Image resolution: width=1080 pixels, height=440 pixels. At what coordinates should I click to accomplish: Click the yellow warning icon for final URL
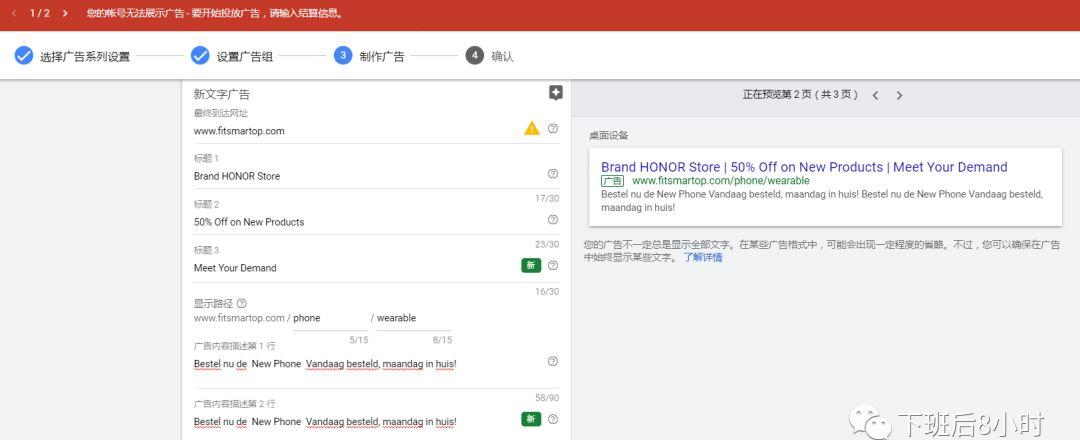coord(532,128)
